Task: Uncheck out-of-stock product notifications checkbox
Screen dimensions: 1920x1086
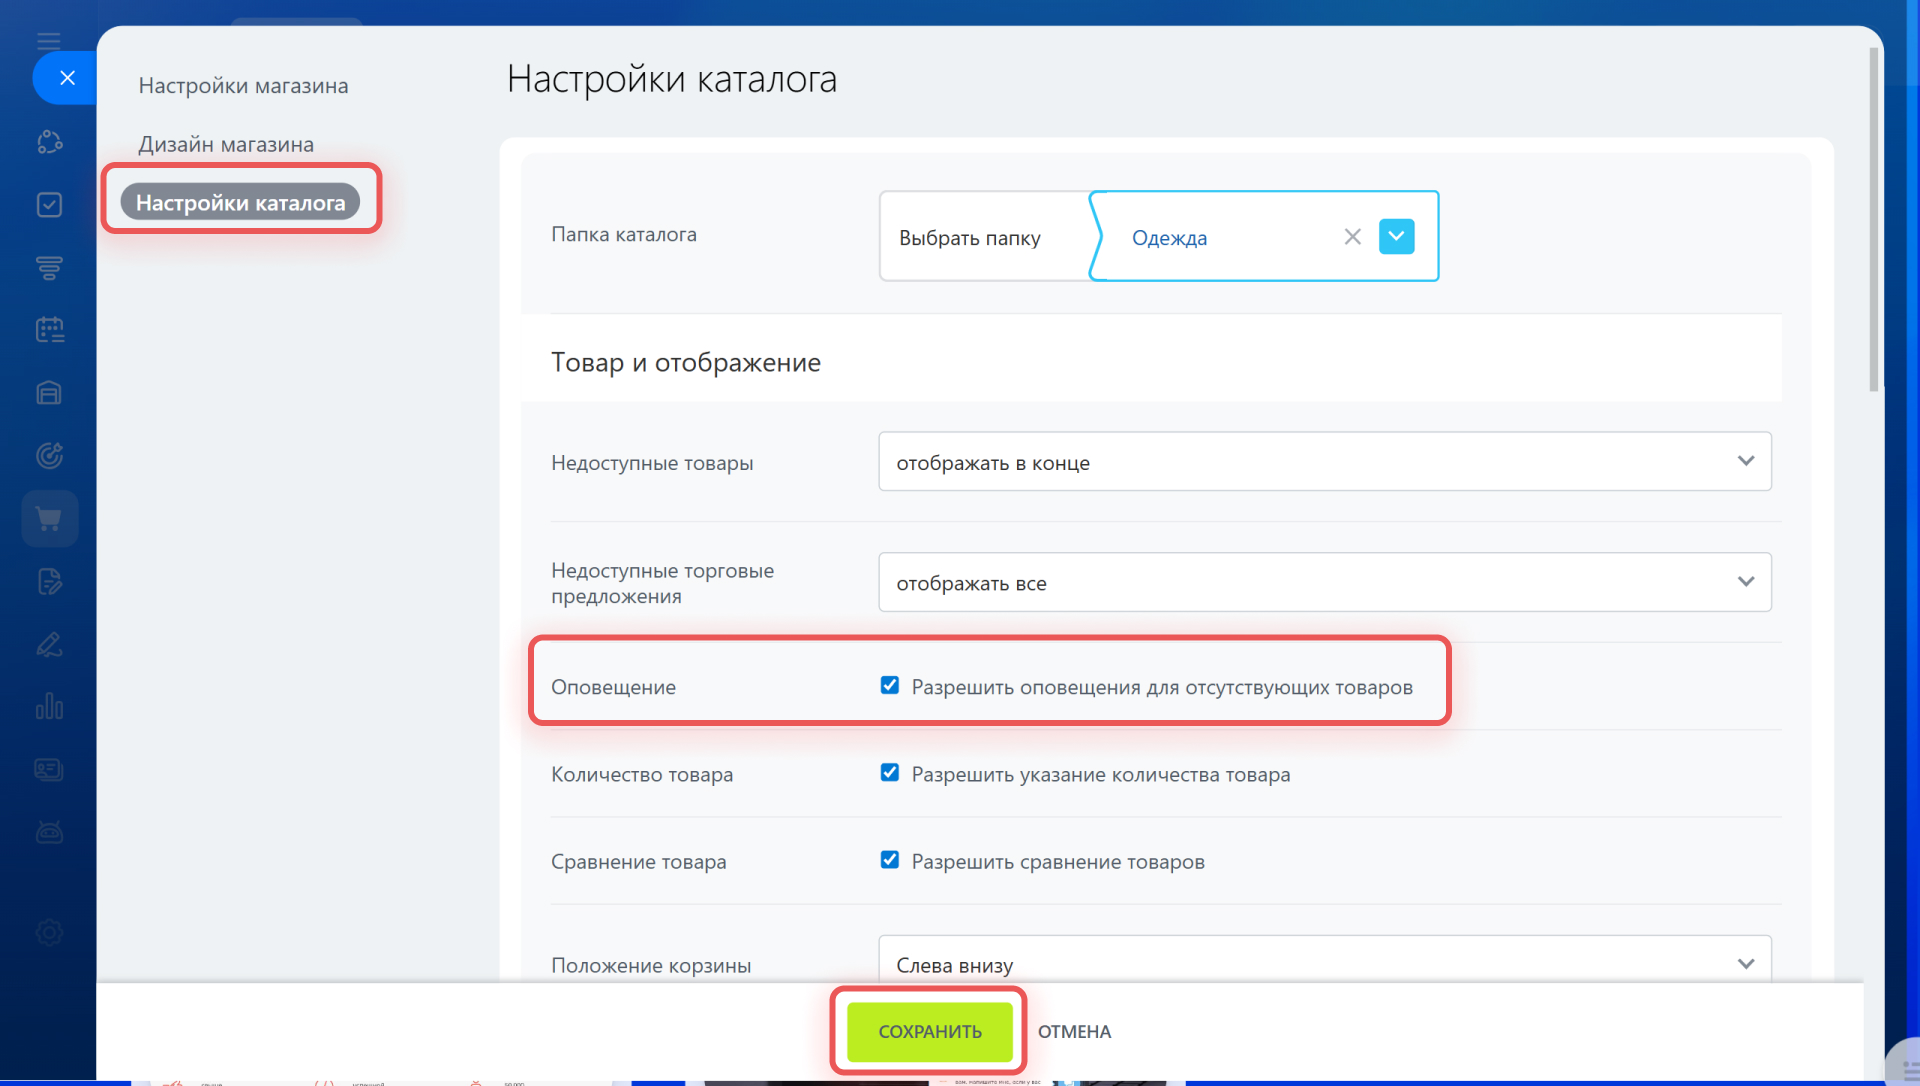Action: point(889,686)
